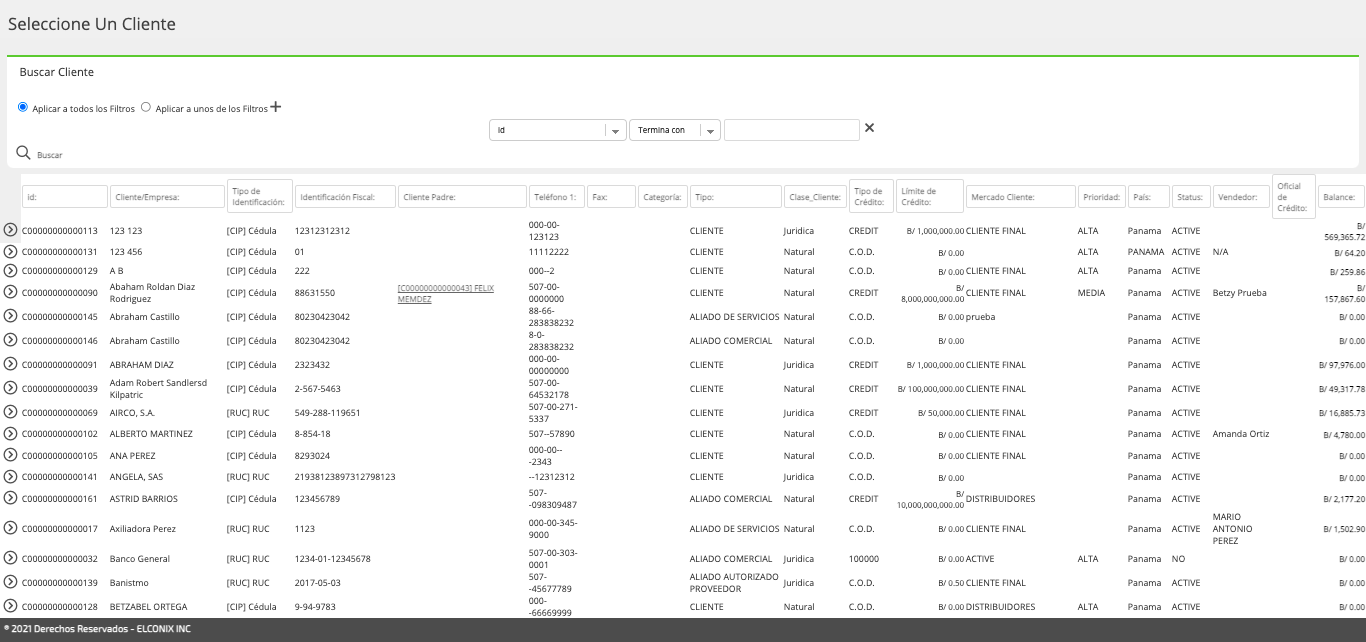Image resolution: width=1366 pixels, height=642 pixels.
Task: Click the Tipo de Crédito filter field
Action: (871, 196)
